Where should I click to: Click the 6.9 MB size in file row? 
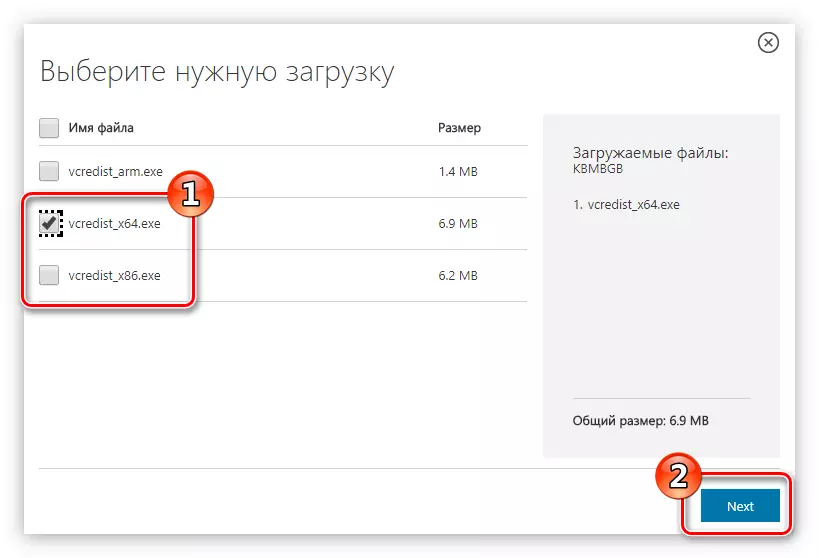point(458,224)
